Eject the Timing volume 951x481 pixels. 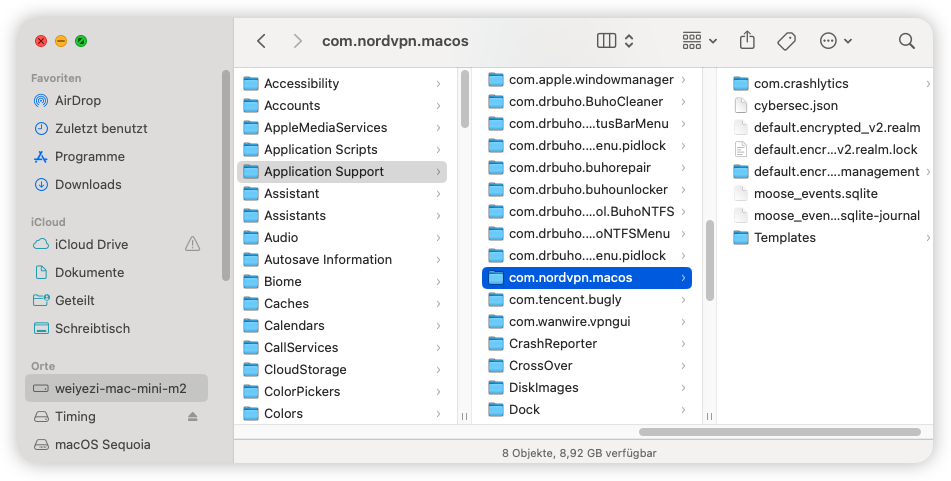[193, 417]
